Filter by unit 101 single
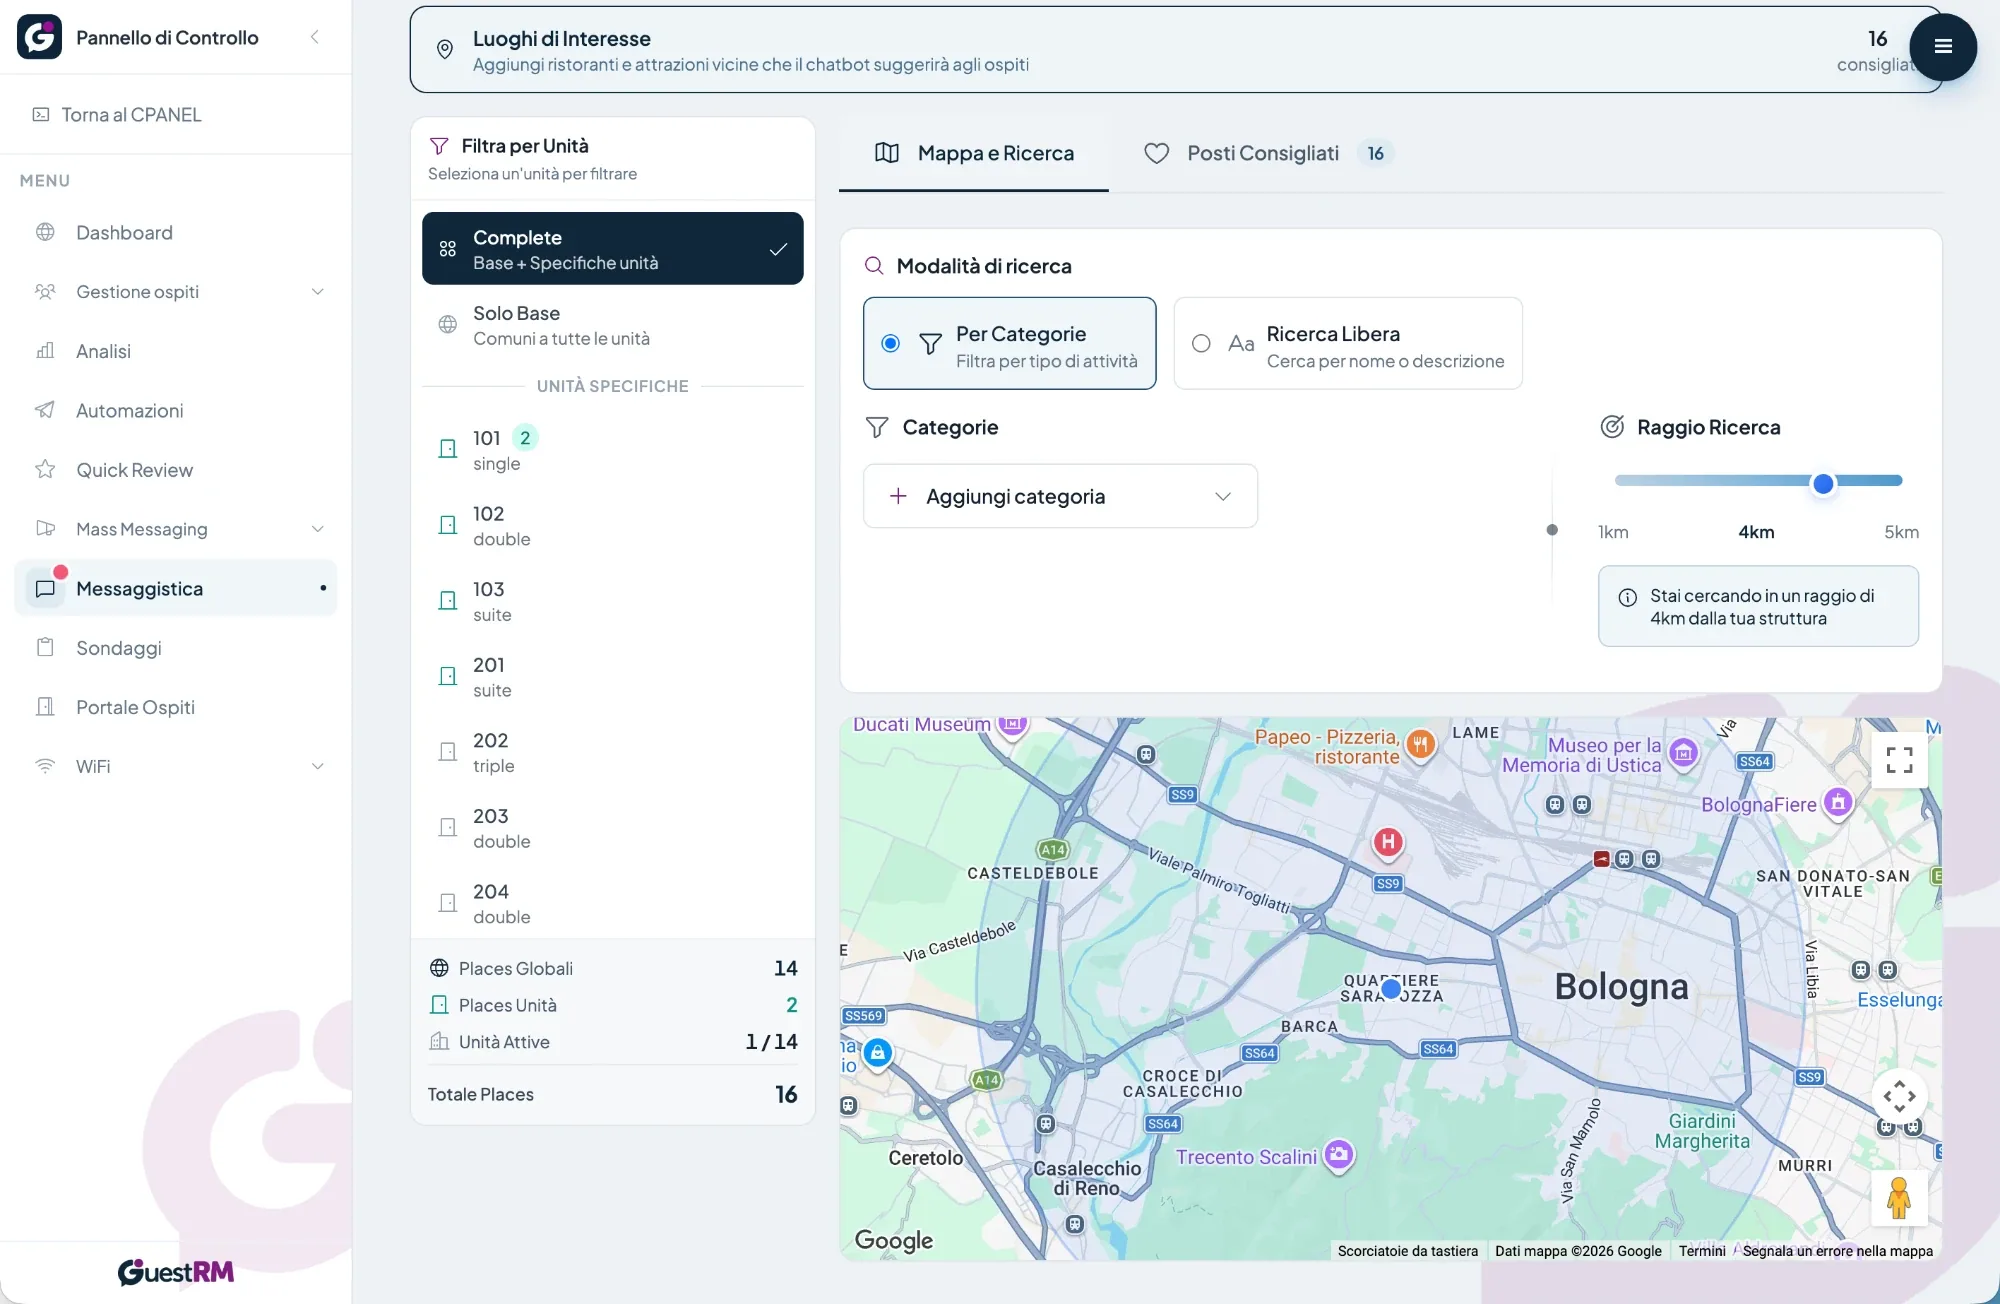This screenshot has height=1304, width=2000. pos(612,449)
